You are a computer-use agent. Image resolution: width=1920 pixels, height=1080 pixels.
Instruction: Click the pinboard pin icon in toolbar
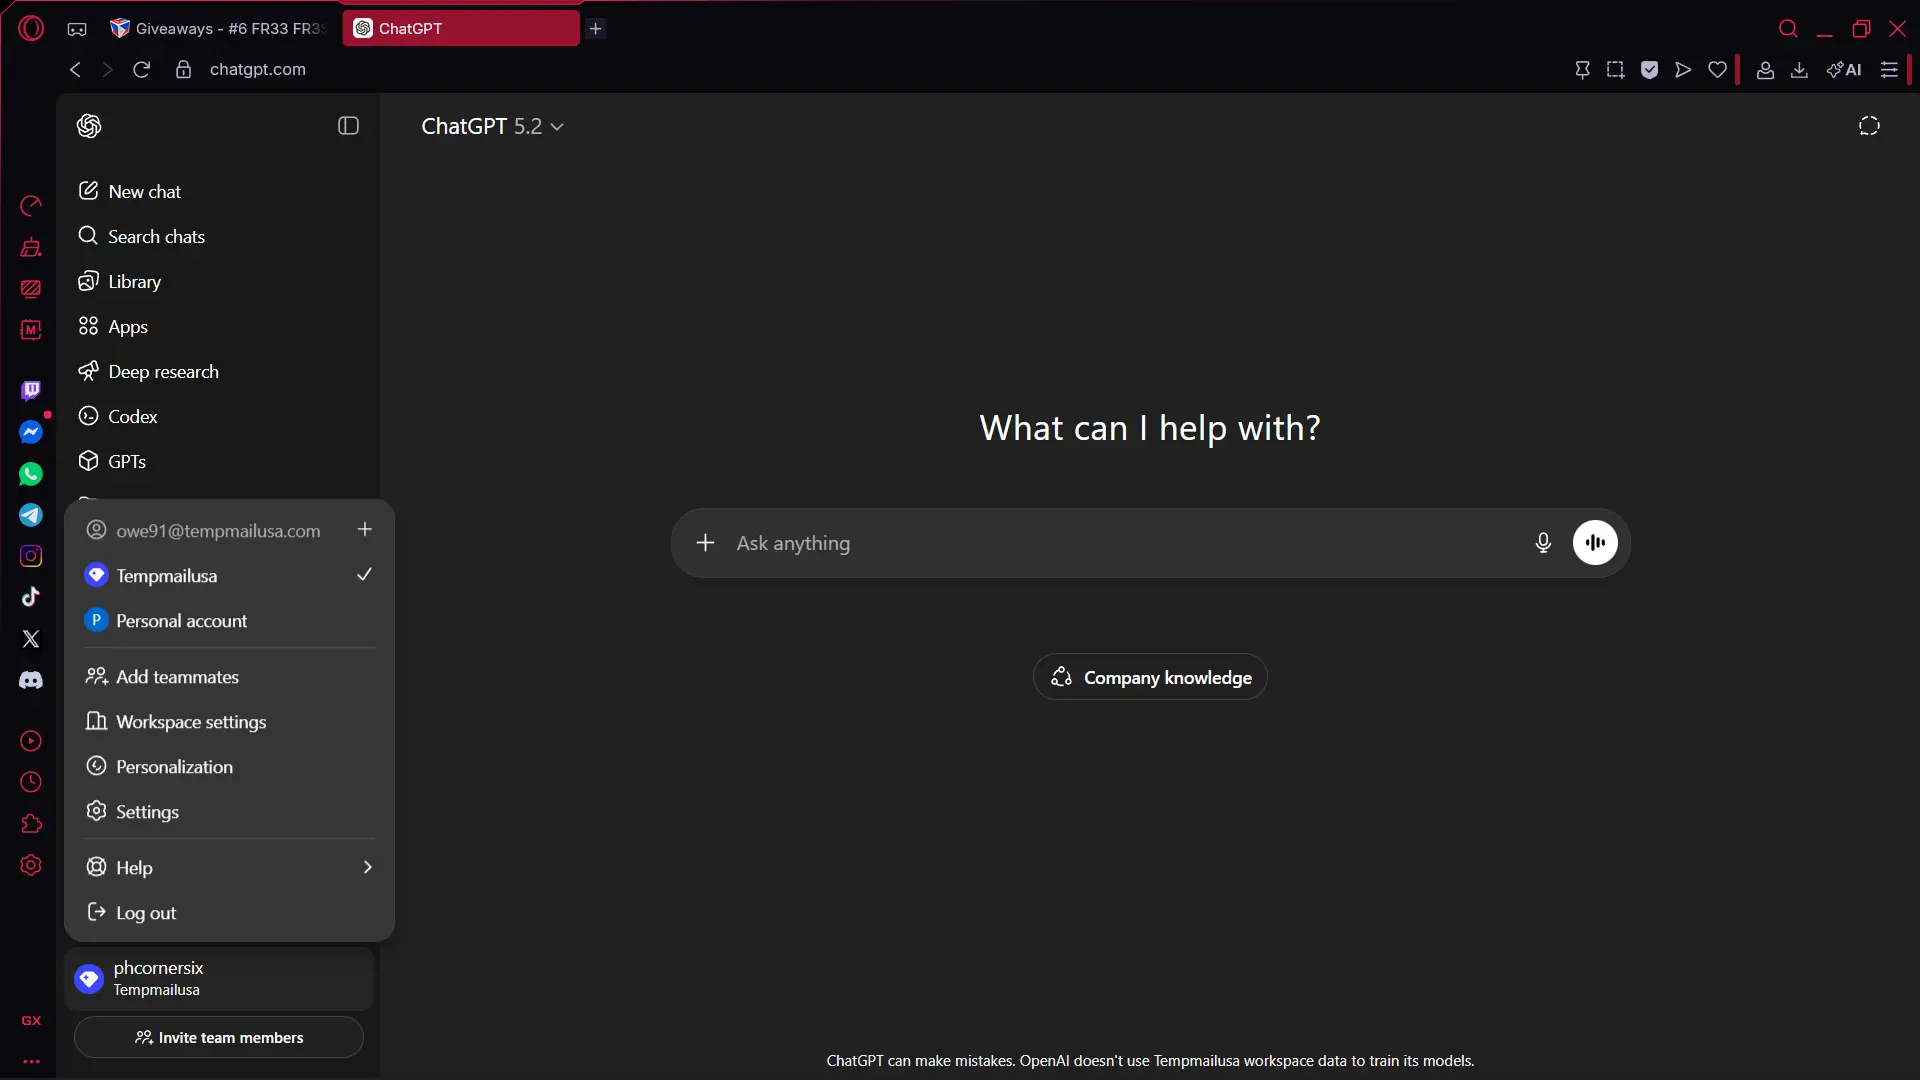pyautogui.click(x=1582, y=69)
